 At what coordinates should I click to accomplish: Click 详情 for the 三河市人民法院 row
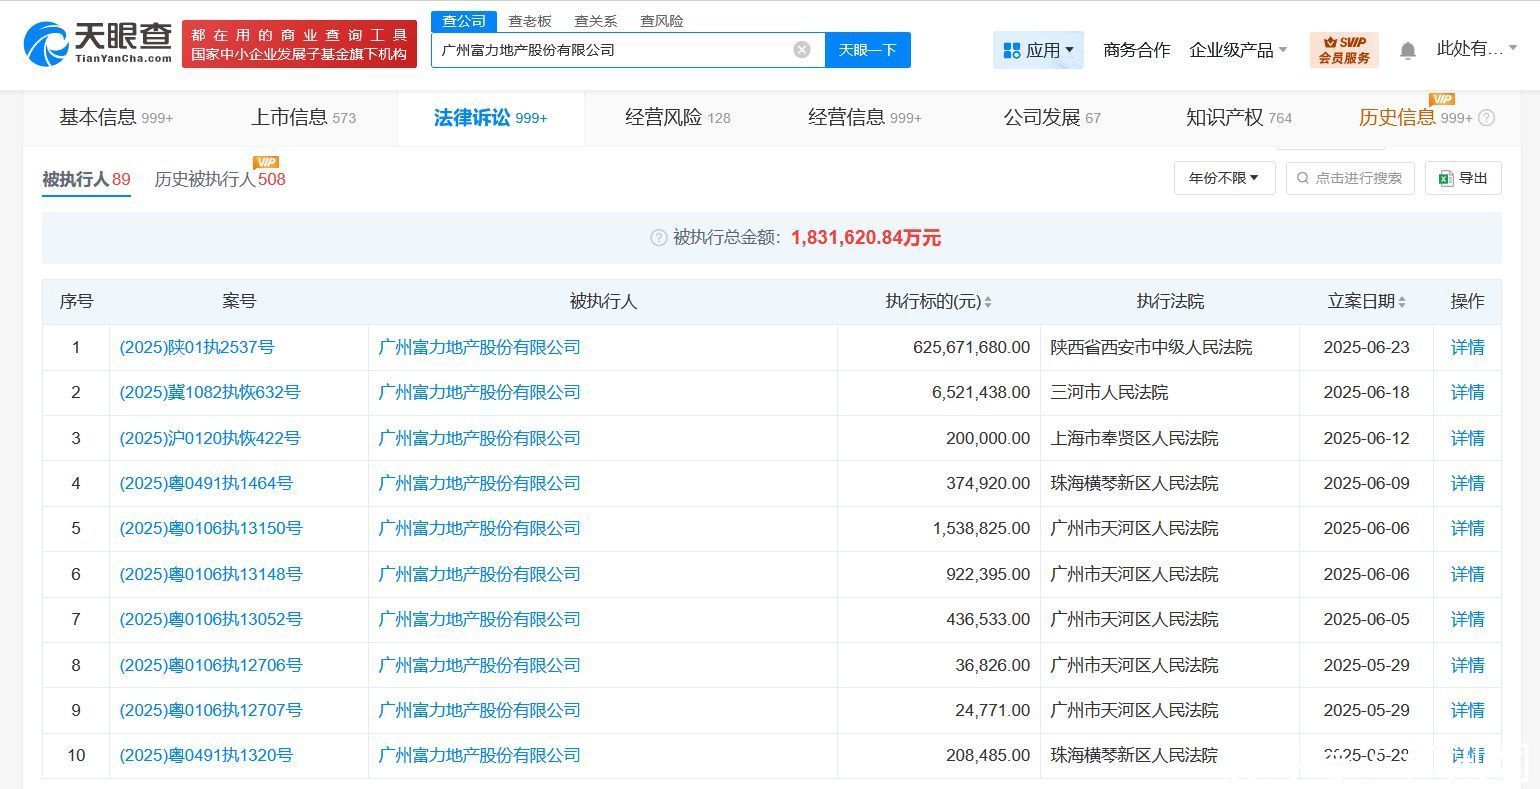[x=1467, y=393]
